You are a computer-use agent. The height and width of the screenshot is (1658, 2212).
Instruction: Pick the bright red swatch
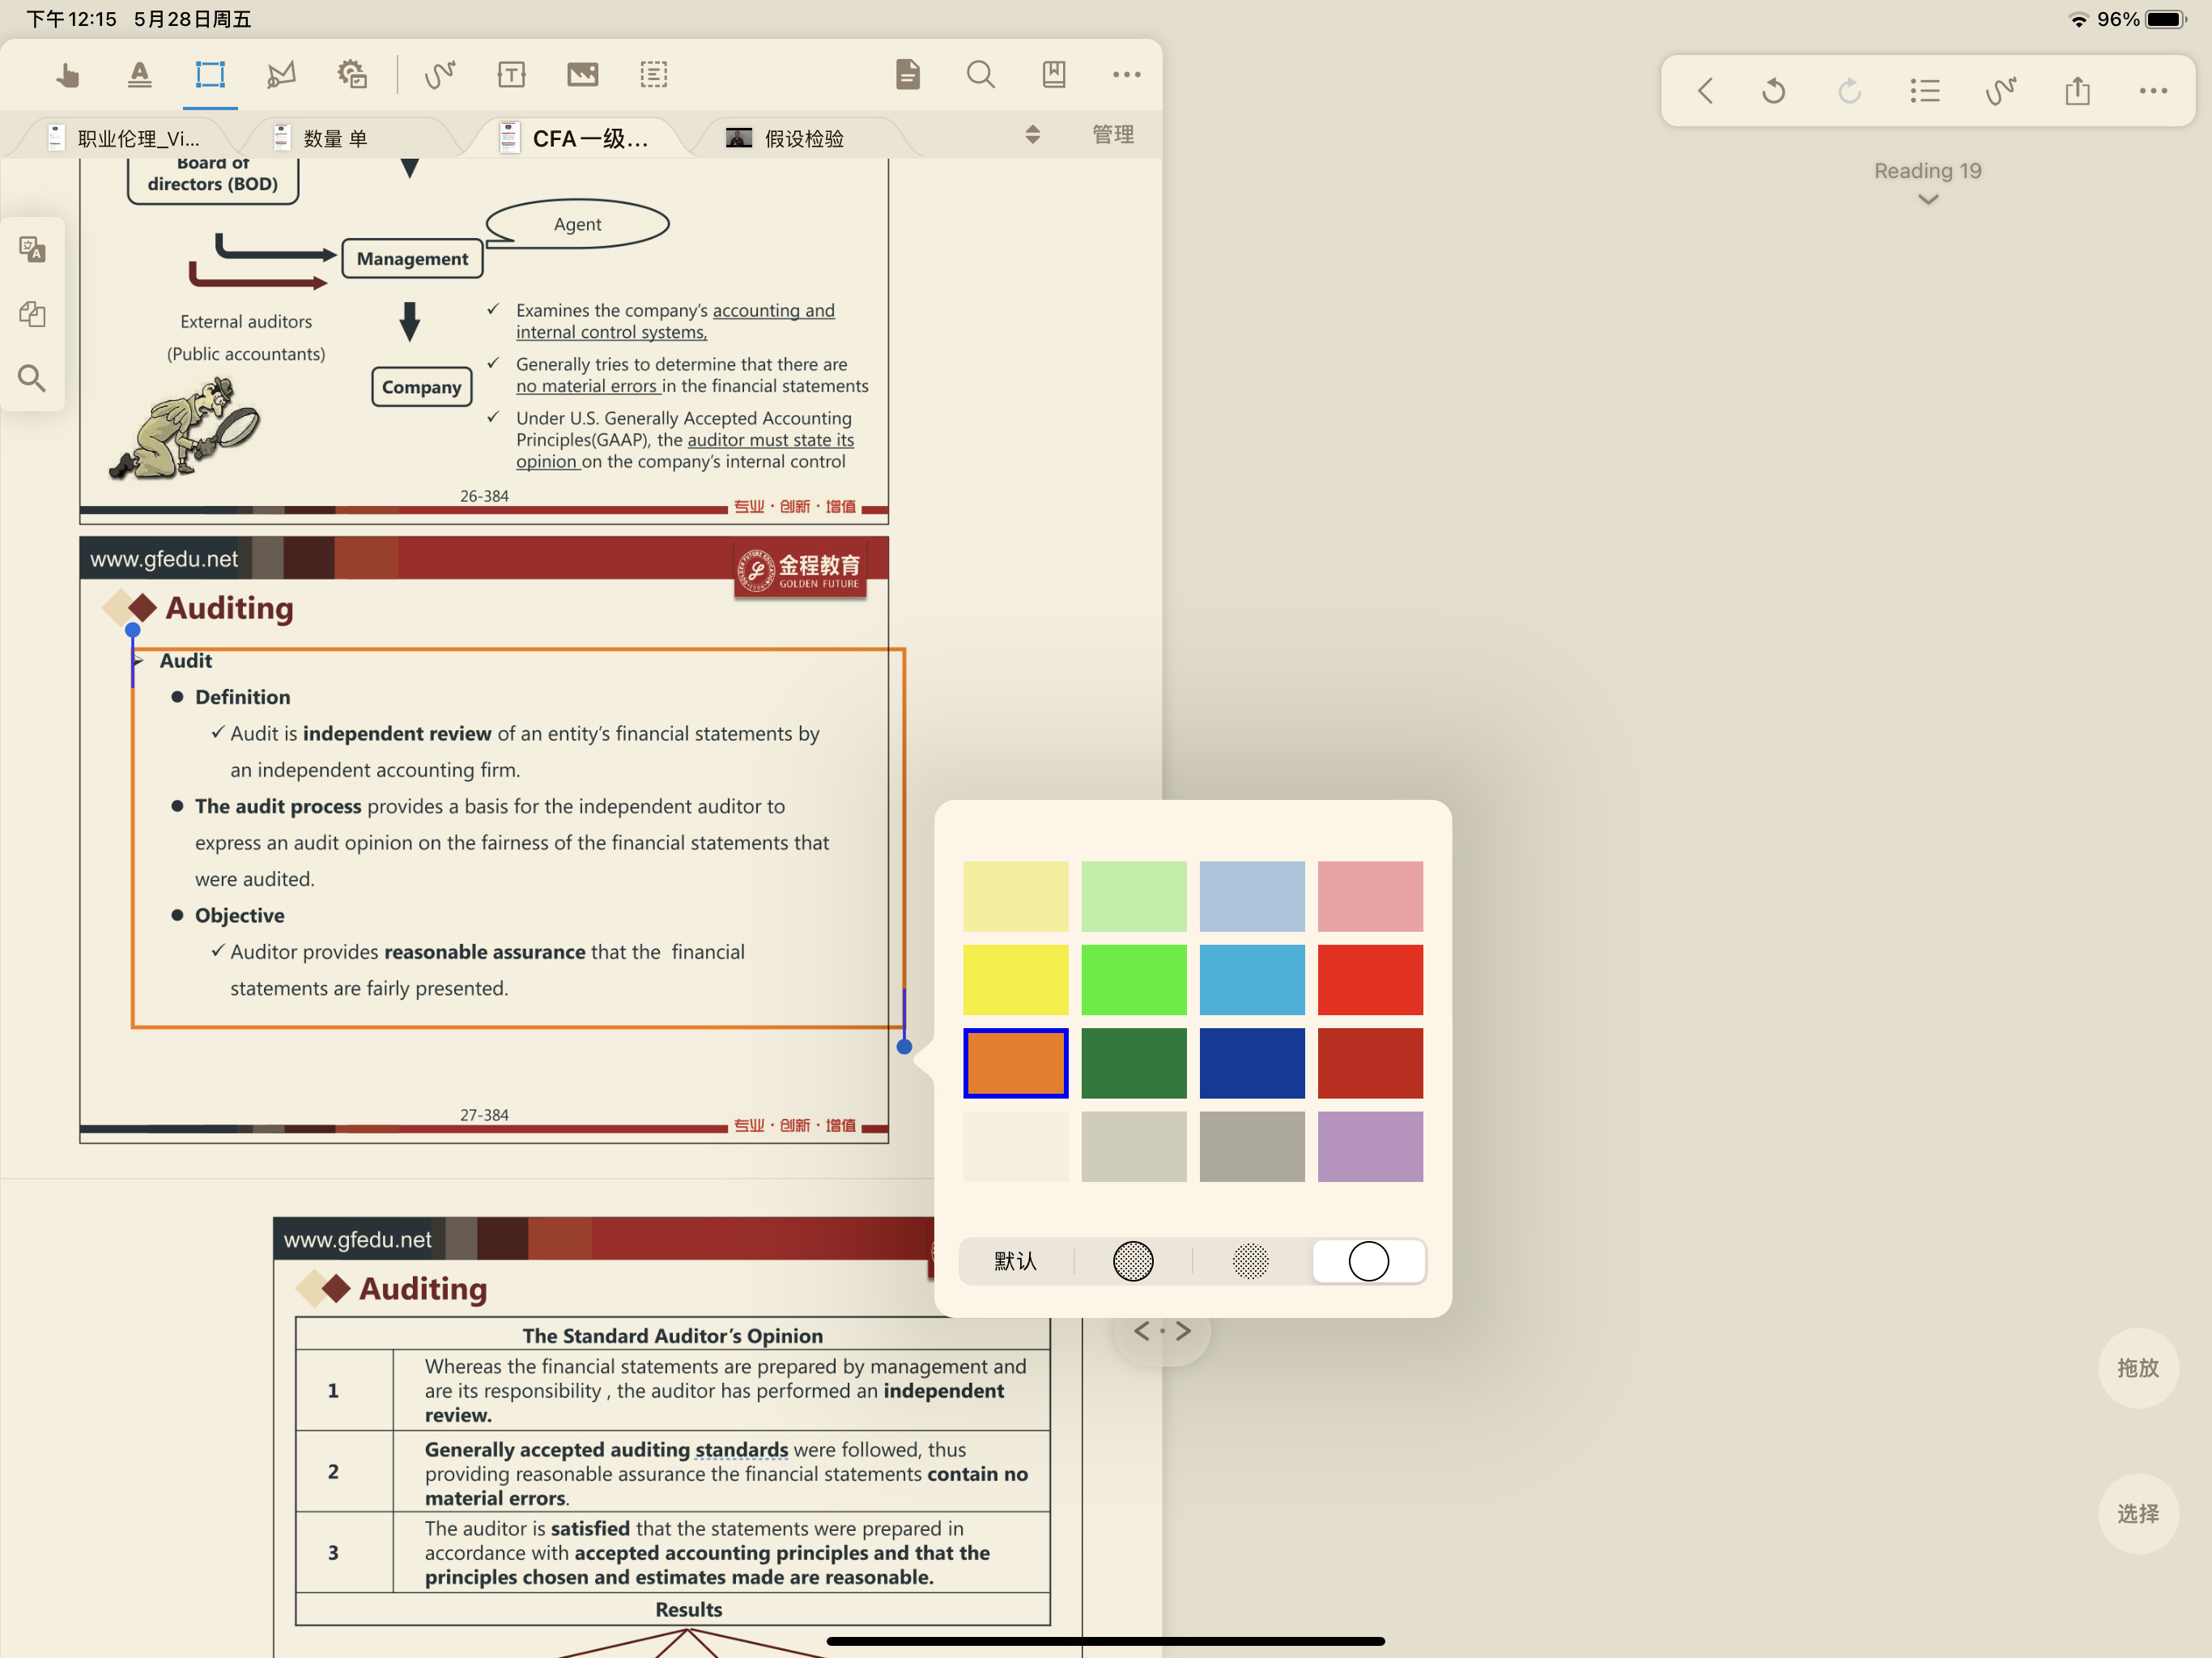tap(1370, 980)
